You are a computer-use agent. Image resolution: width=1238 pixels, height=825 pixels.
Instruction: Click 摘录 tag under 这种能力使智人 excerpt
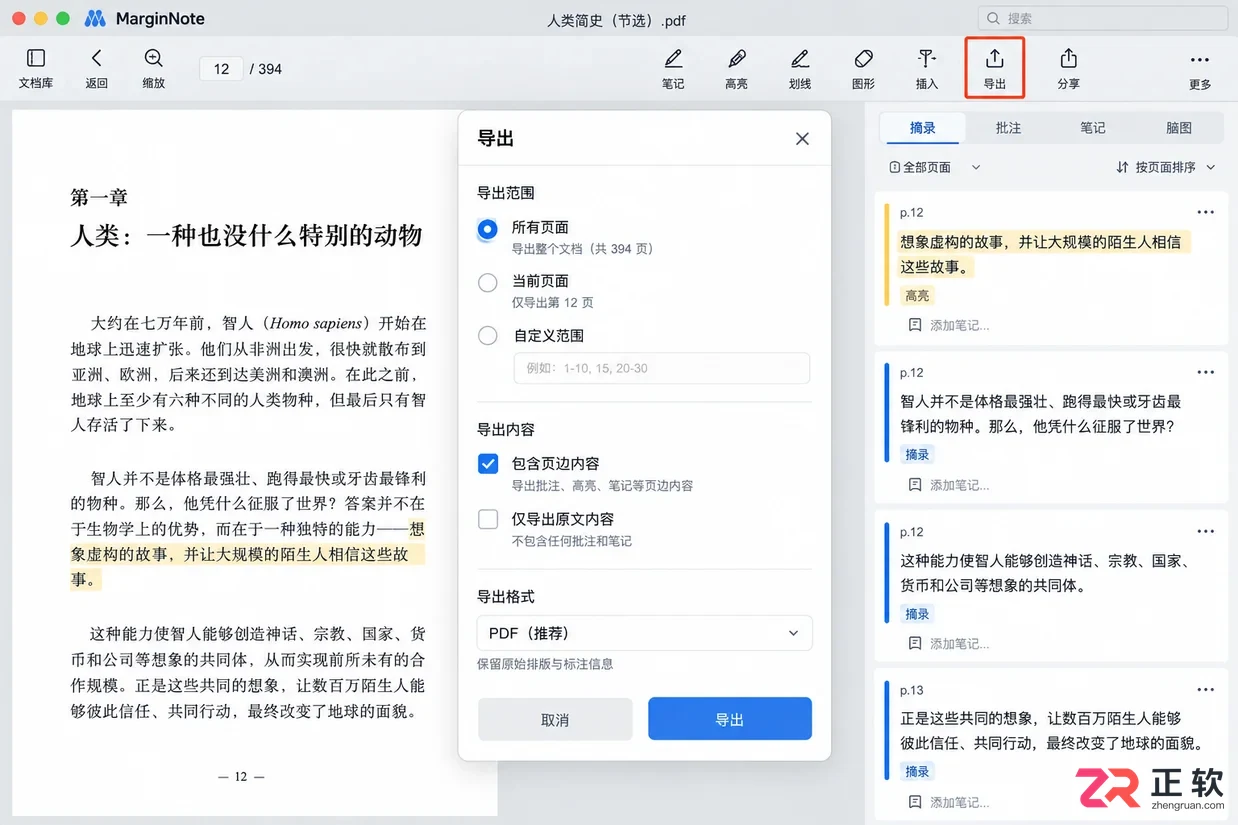tap(917, 614)
